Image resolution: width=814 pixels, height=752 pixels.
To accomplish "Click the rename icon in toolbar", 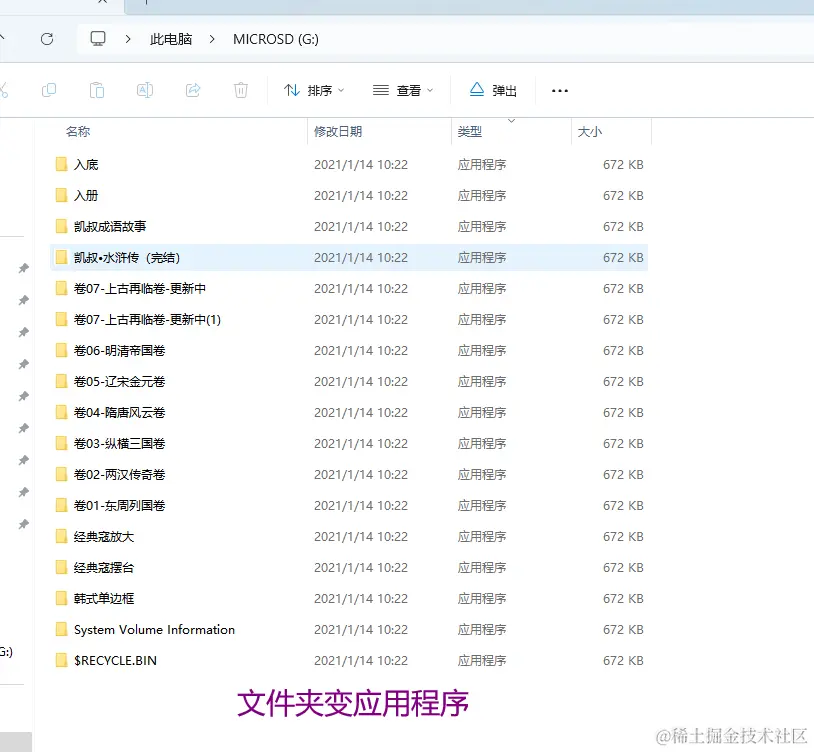I will click(x=145, y=90).
